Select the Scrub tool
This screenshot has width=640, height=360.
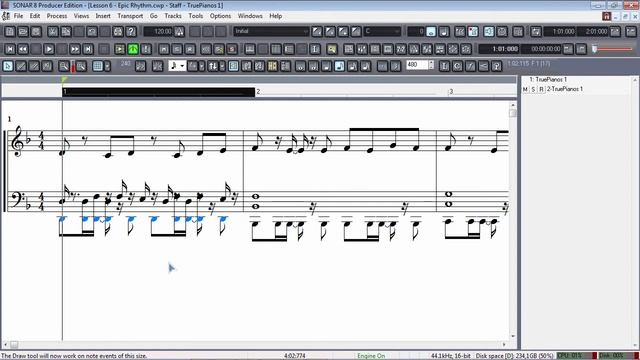pos(47,66)
